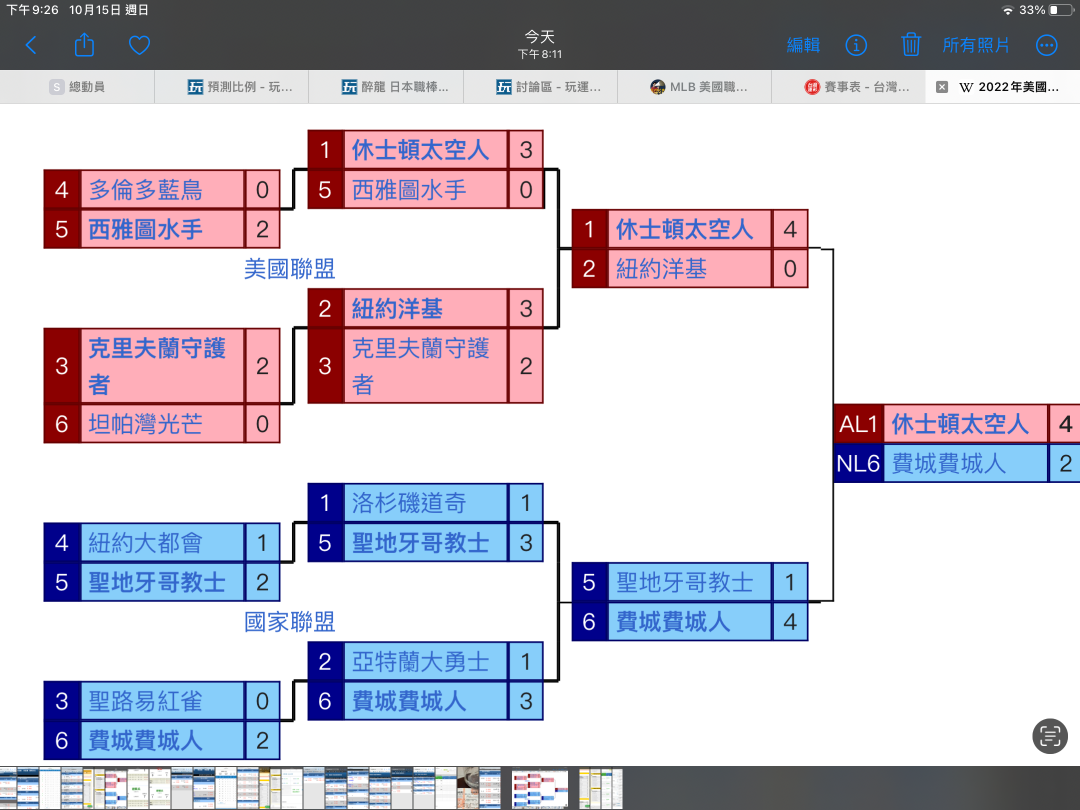Click 費城費城人 in the NL6 final row
The width and height of the screenshot is (1080, 810).
coord(948,464)
